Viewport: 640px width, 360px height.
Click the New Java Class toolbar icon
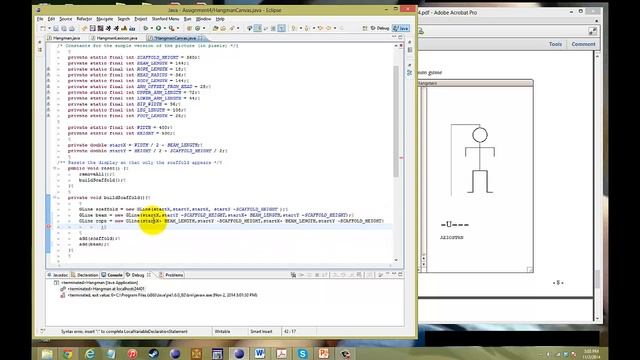(x=197, y=29)
